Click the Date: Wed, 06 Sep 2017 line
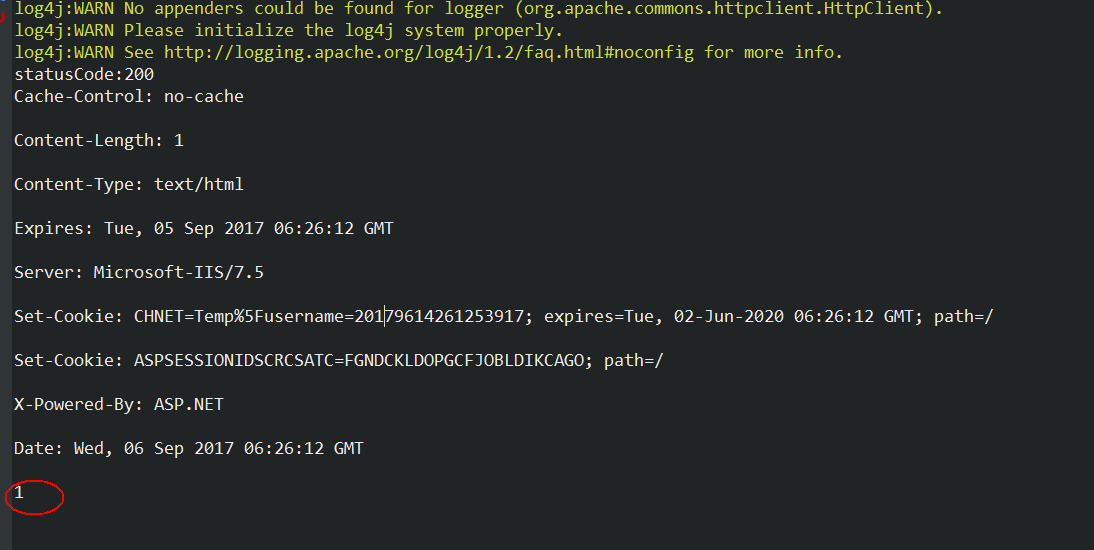 188,448
